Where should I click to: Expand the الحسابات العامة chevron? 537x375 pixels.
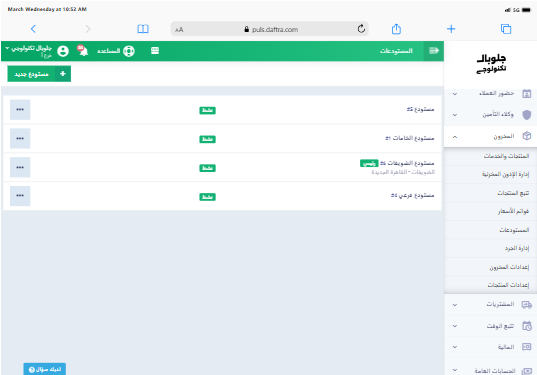pyautogui.click(x=455, y=370)
